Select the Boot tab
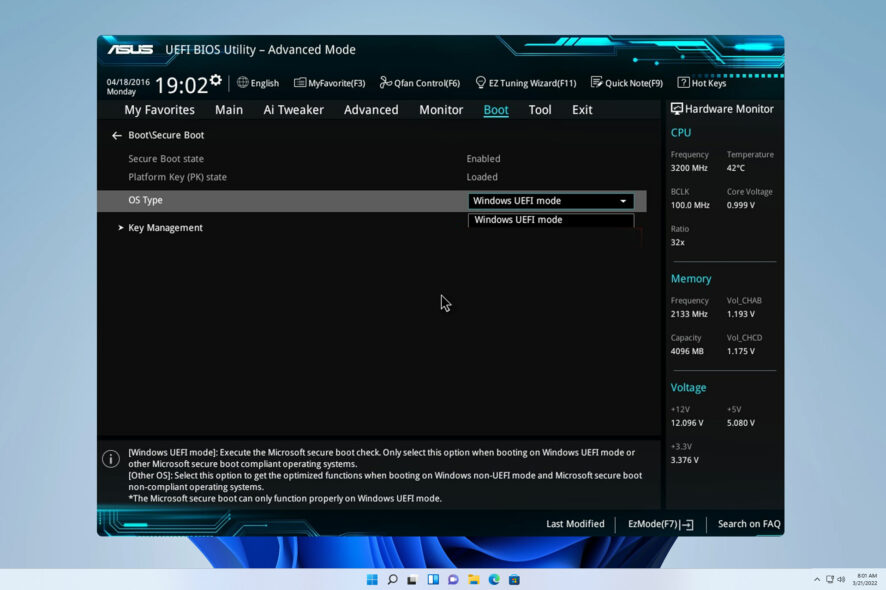886x590 pixels. point(496,110)
